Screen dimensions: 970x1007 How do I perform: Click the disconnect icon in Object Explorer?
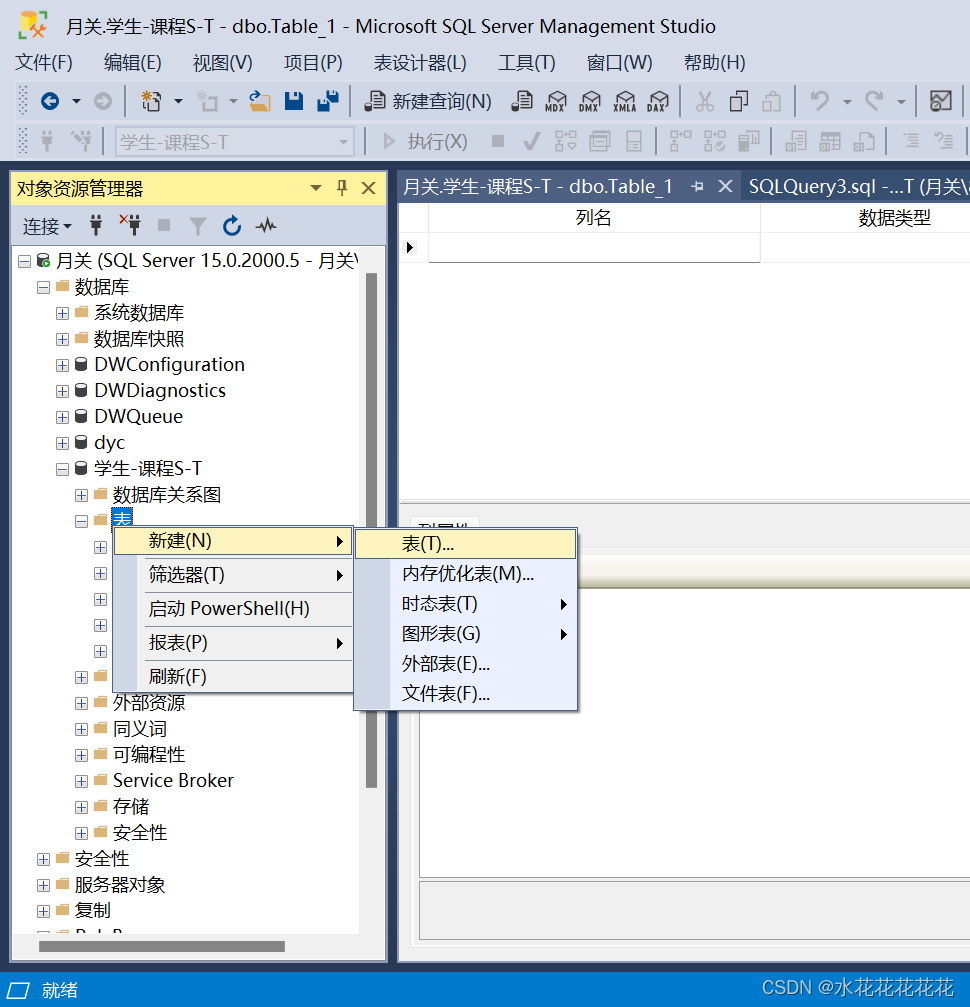tap(130, 225)
